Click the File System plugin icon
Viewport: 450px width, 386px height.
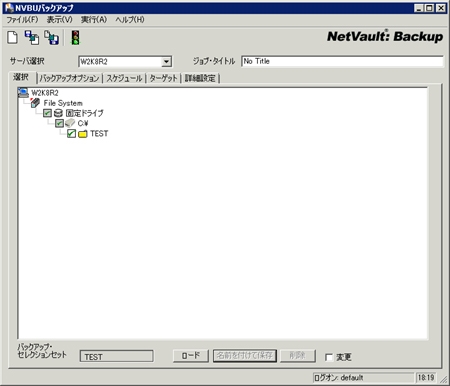point(35,103)
